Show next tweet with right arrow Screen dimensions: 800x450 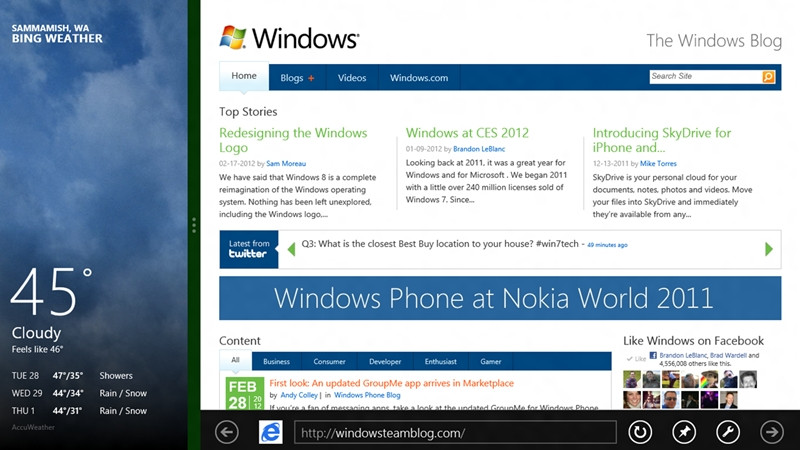pos(769,249)
